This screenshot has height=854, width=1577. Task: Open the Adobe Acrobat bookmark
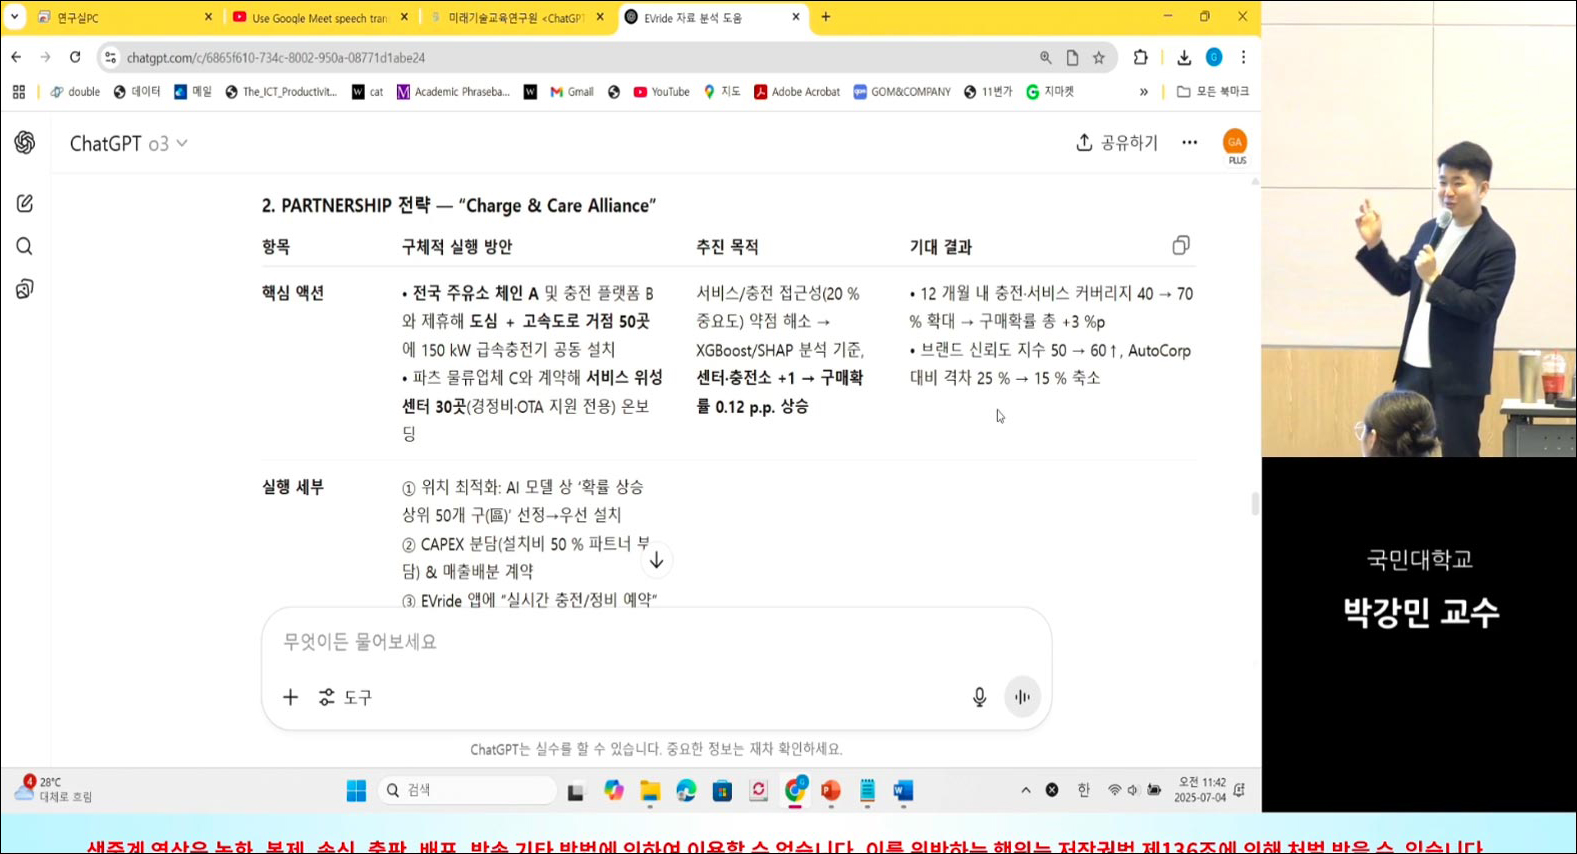tap(796, 91)
